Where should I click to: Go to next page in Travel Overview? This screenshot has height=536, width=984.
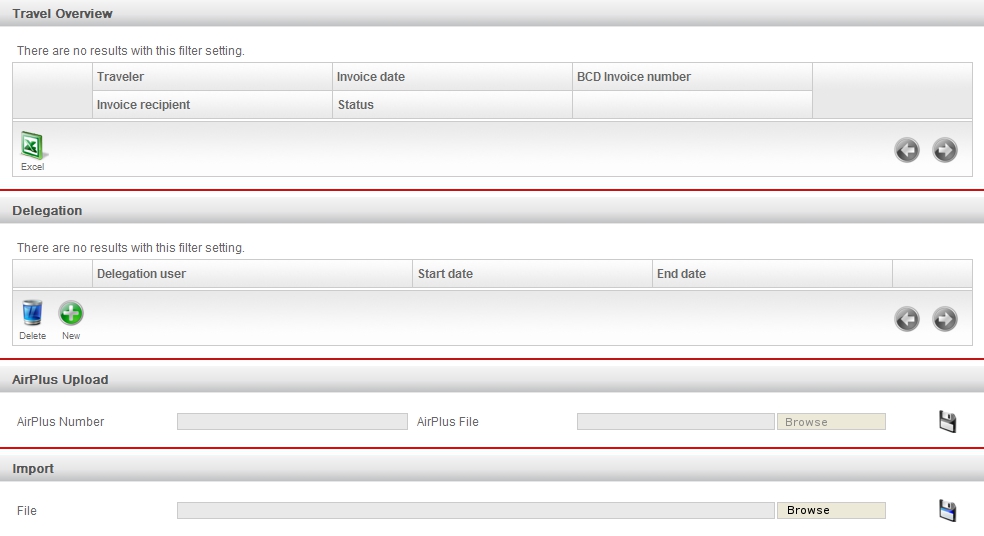pos(944,150)
